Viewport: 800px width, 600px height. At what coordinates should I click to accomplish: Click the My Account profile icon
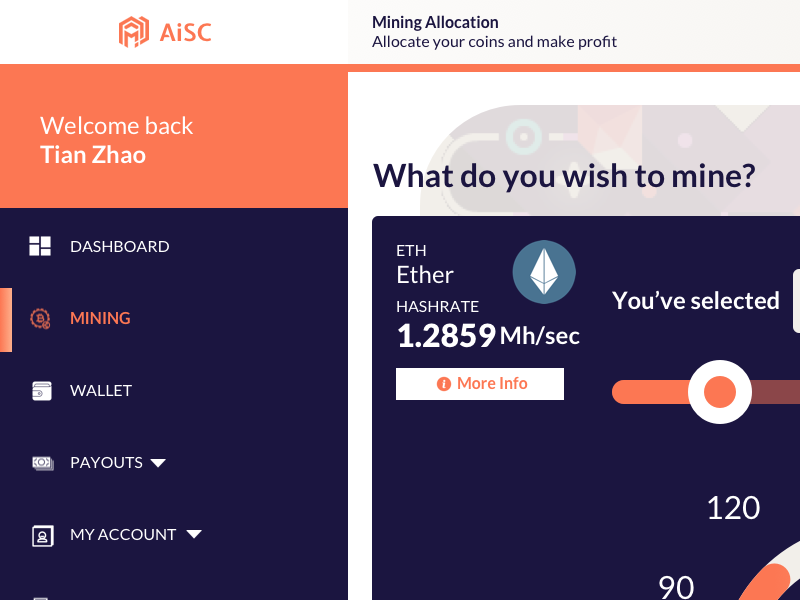[42, 535]
